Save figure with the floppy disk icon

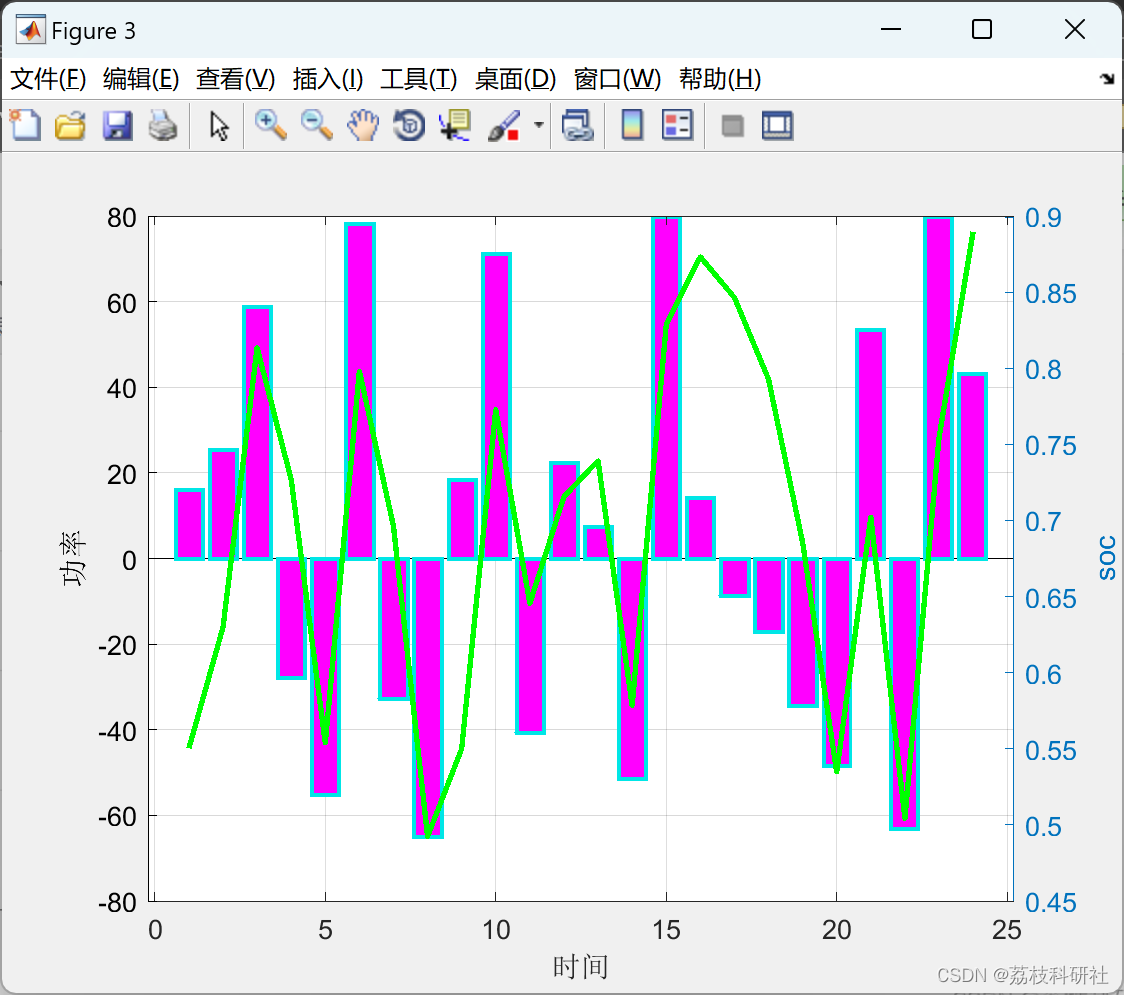[x=117, y=125]
